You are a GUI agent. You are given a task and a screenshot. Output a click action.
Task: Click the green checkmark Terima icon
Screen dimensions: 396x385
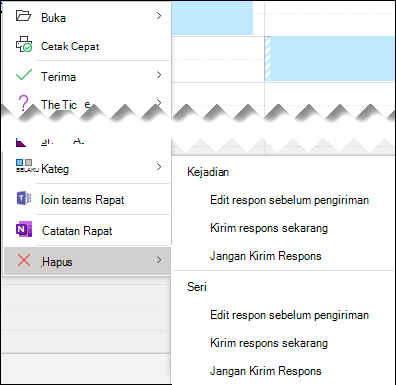tap(24, 75)
